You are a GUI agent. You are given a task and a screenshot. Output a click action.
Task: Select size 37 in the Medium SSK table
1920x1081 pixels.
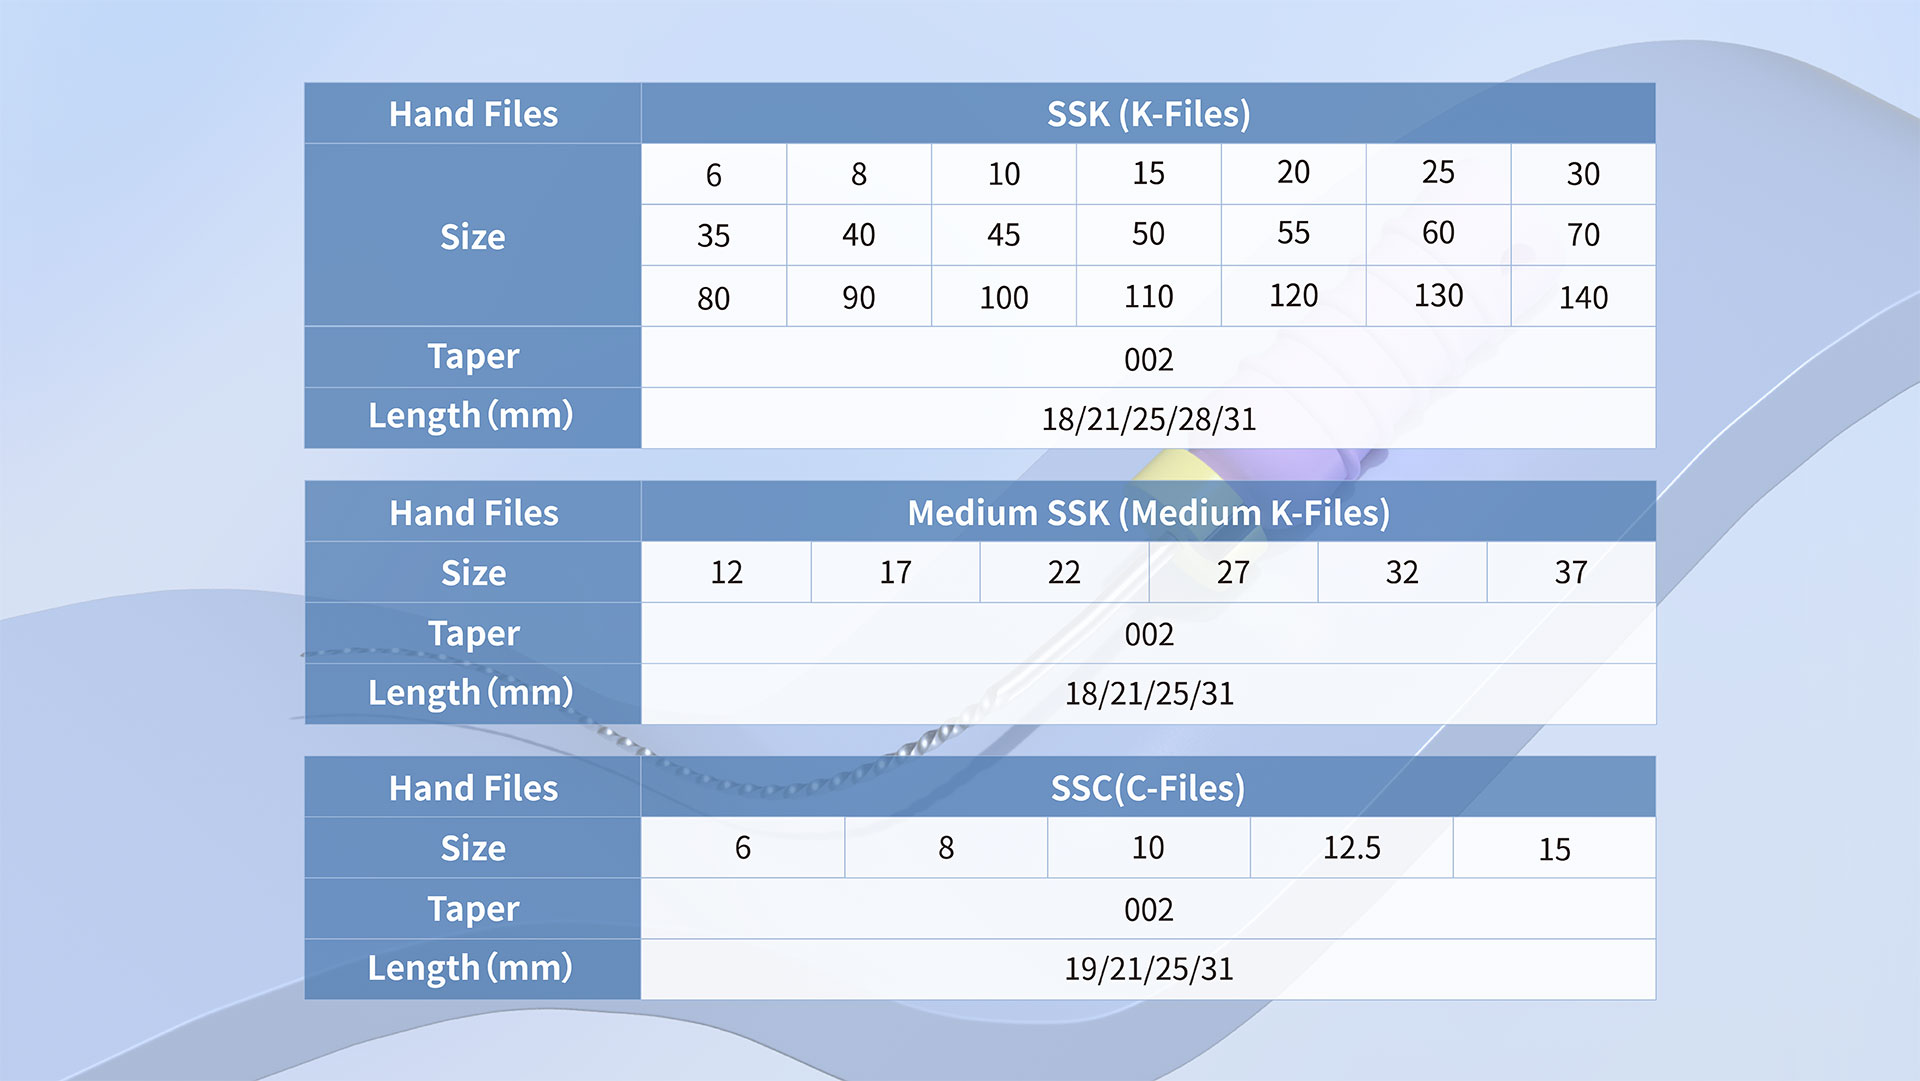[1570, 573]
